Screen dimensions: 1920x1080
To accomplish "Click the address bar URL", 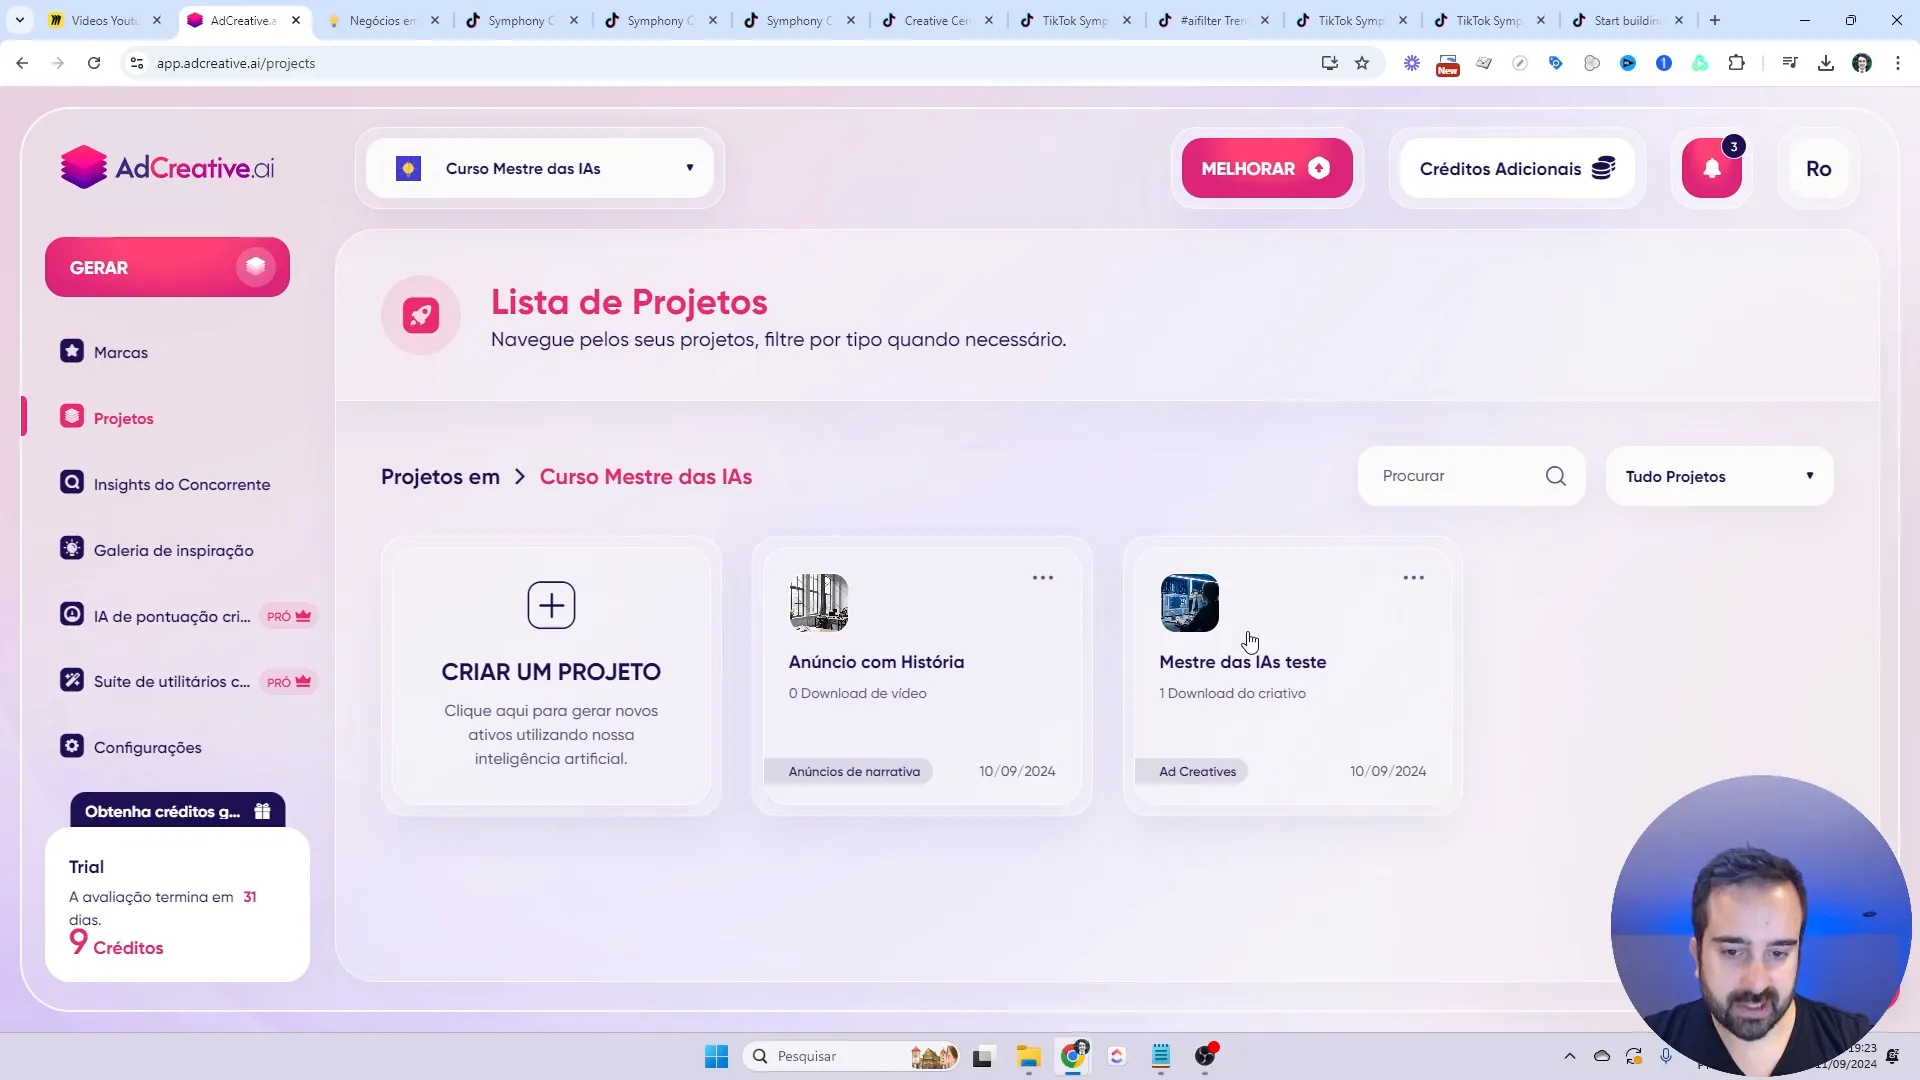I will 236,63.
